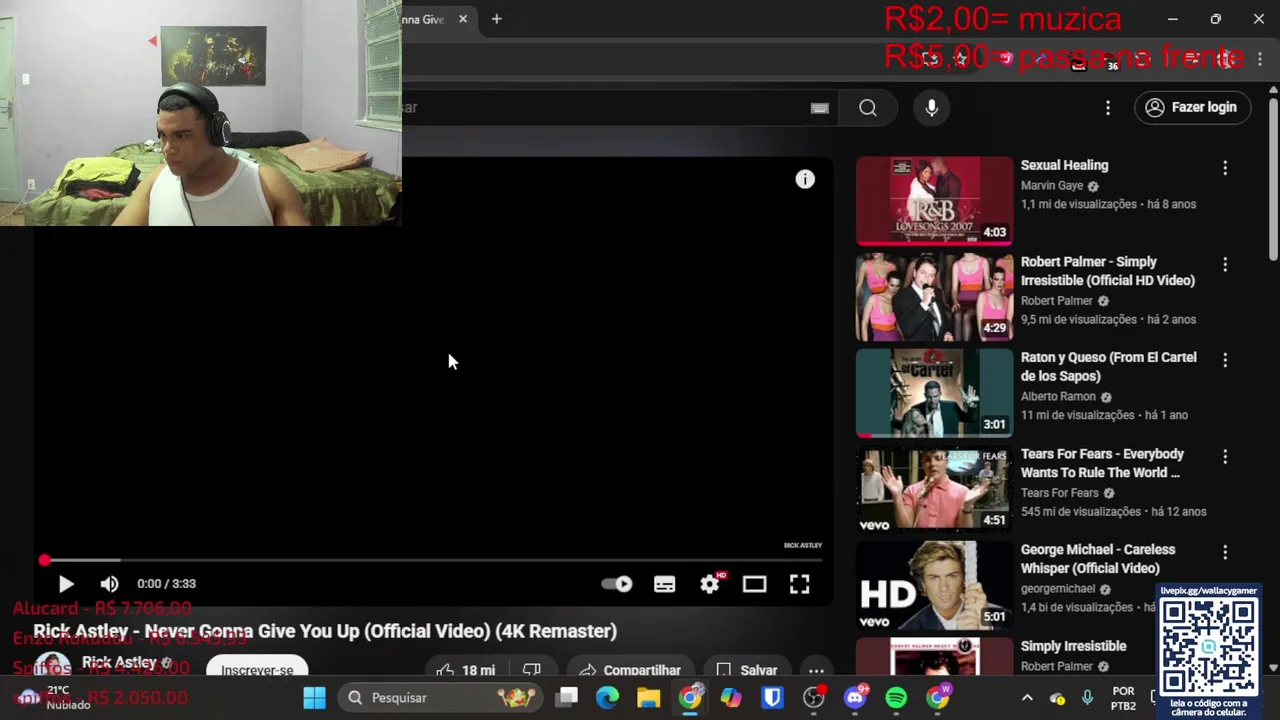Open options menu for Simply Irresistible Official HD Video
Viewport: 1280px width, 720px height.
pyautogui.click(x=1225, y=264)
